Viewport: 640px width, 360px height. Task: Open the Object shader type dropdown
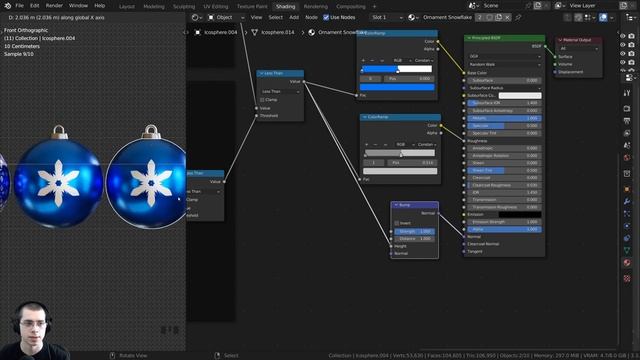[x=227, y=18]
